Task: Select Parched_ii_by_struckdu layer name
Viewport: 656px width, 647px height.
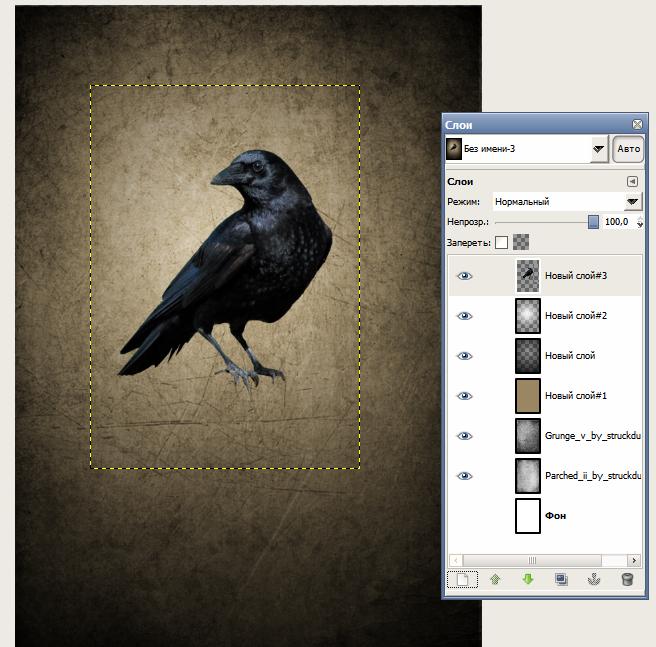Action: coord(593,476)
